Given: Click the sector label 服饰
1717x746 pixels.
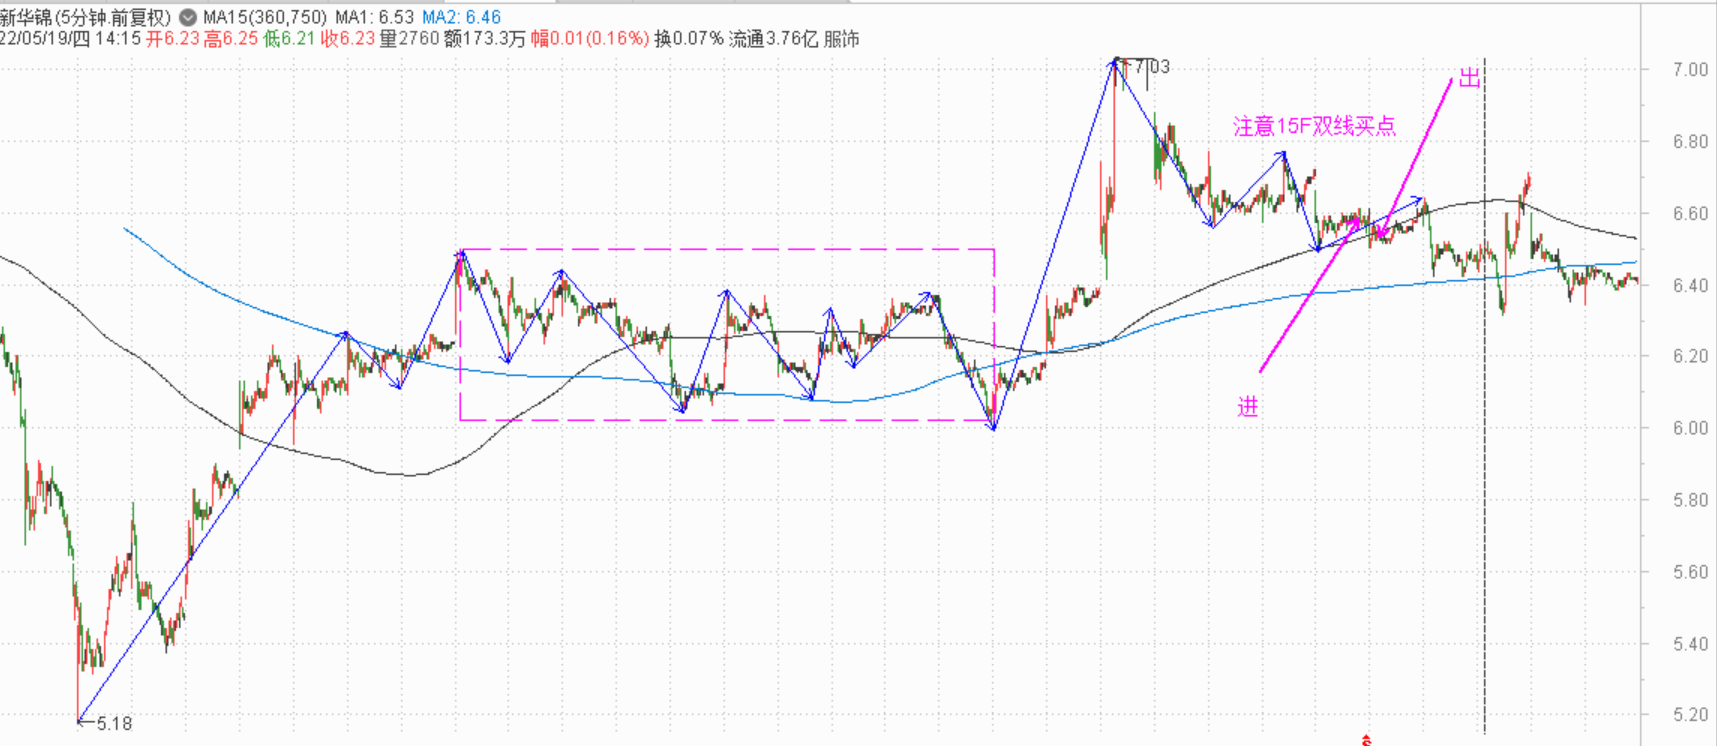Looking at the screenshot, I should (842, 39).
